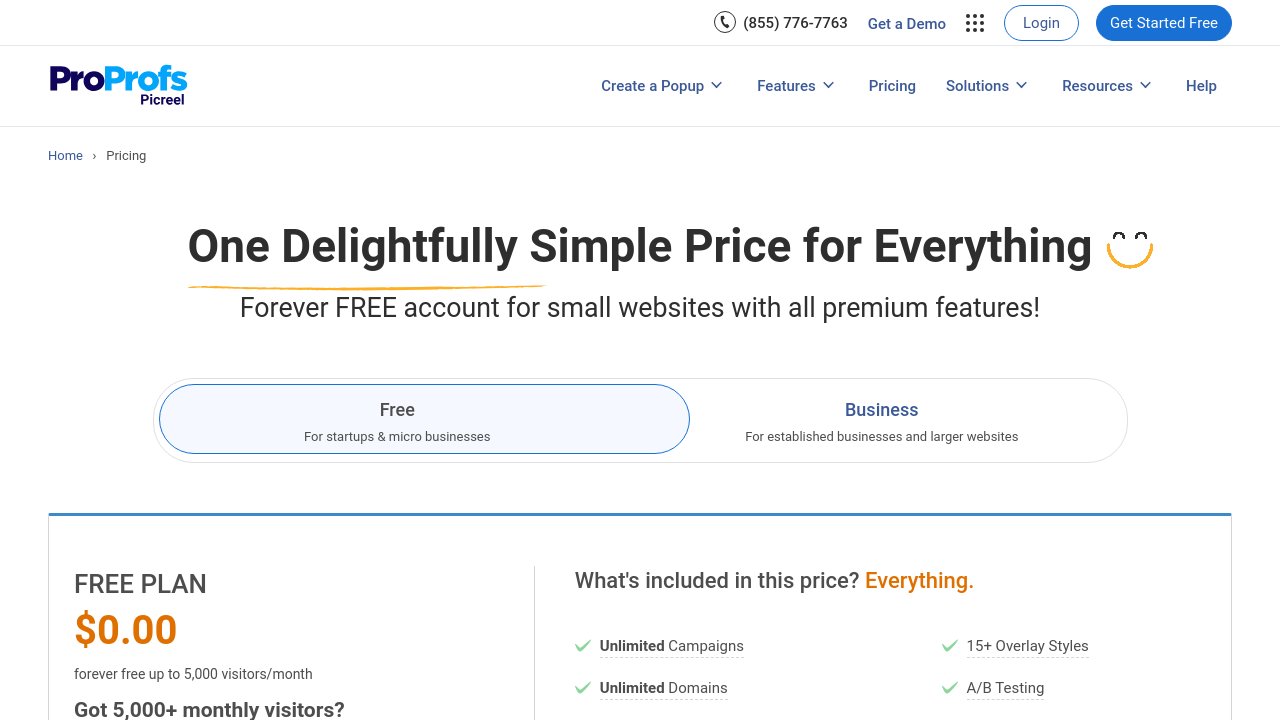Viewport: 1280px width, 720px height.
Task: Click the checkmark beside 15+ Overlay Styles
Action: (x=950, y=646)
